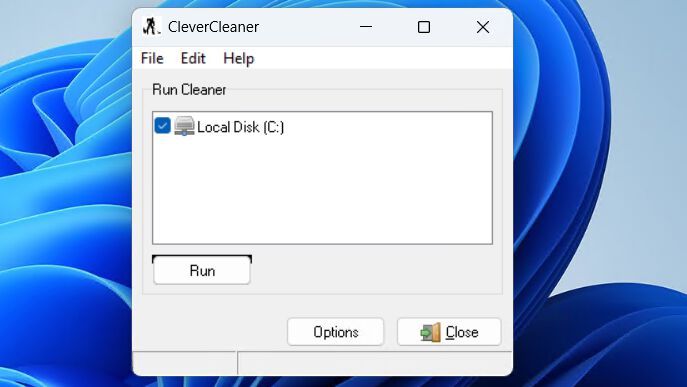Uncheck the Local Disk (C:) checkbox
Viewport: 687px width, 387px height.
click(162, 126)
